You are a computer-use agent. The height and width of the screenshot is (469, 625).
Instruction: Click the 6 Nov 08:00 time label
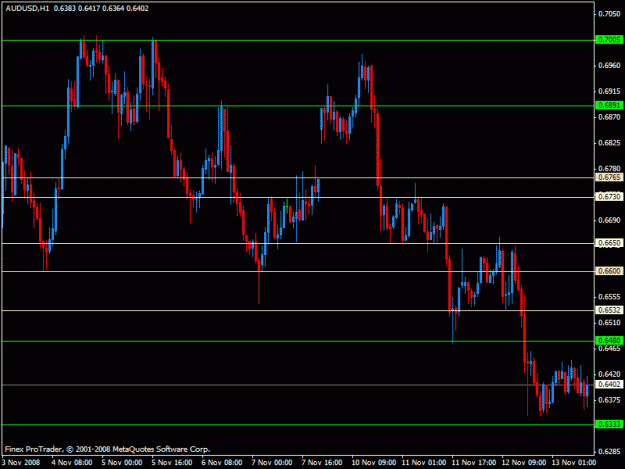click(x=222, y=462)
